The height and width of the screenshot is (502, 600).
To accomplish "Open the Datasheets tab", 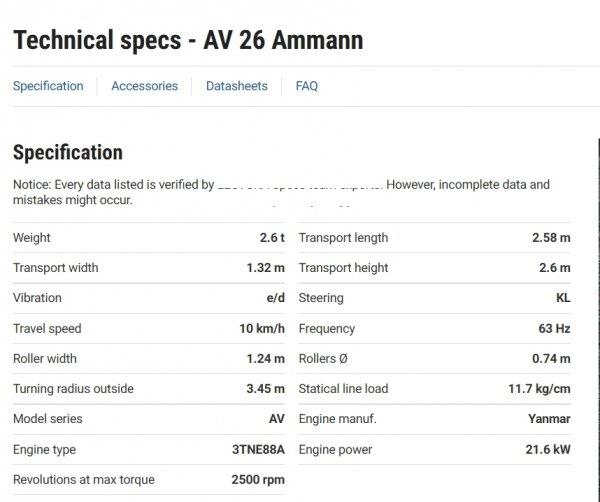I will click(236, 86).
